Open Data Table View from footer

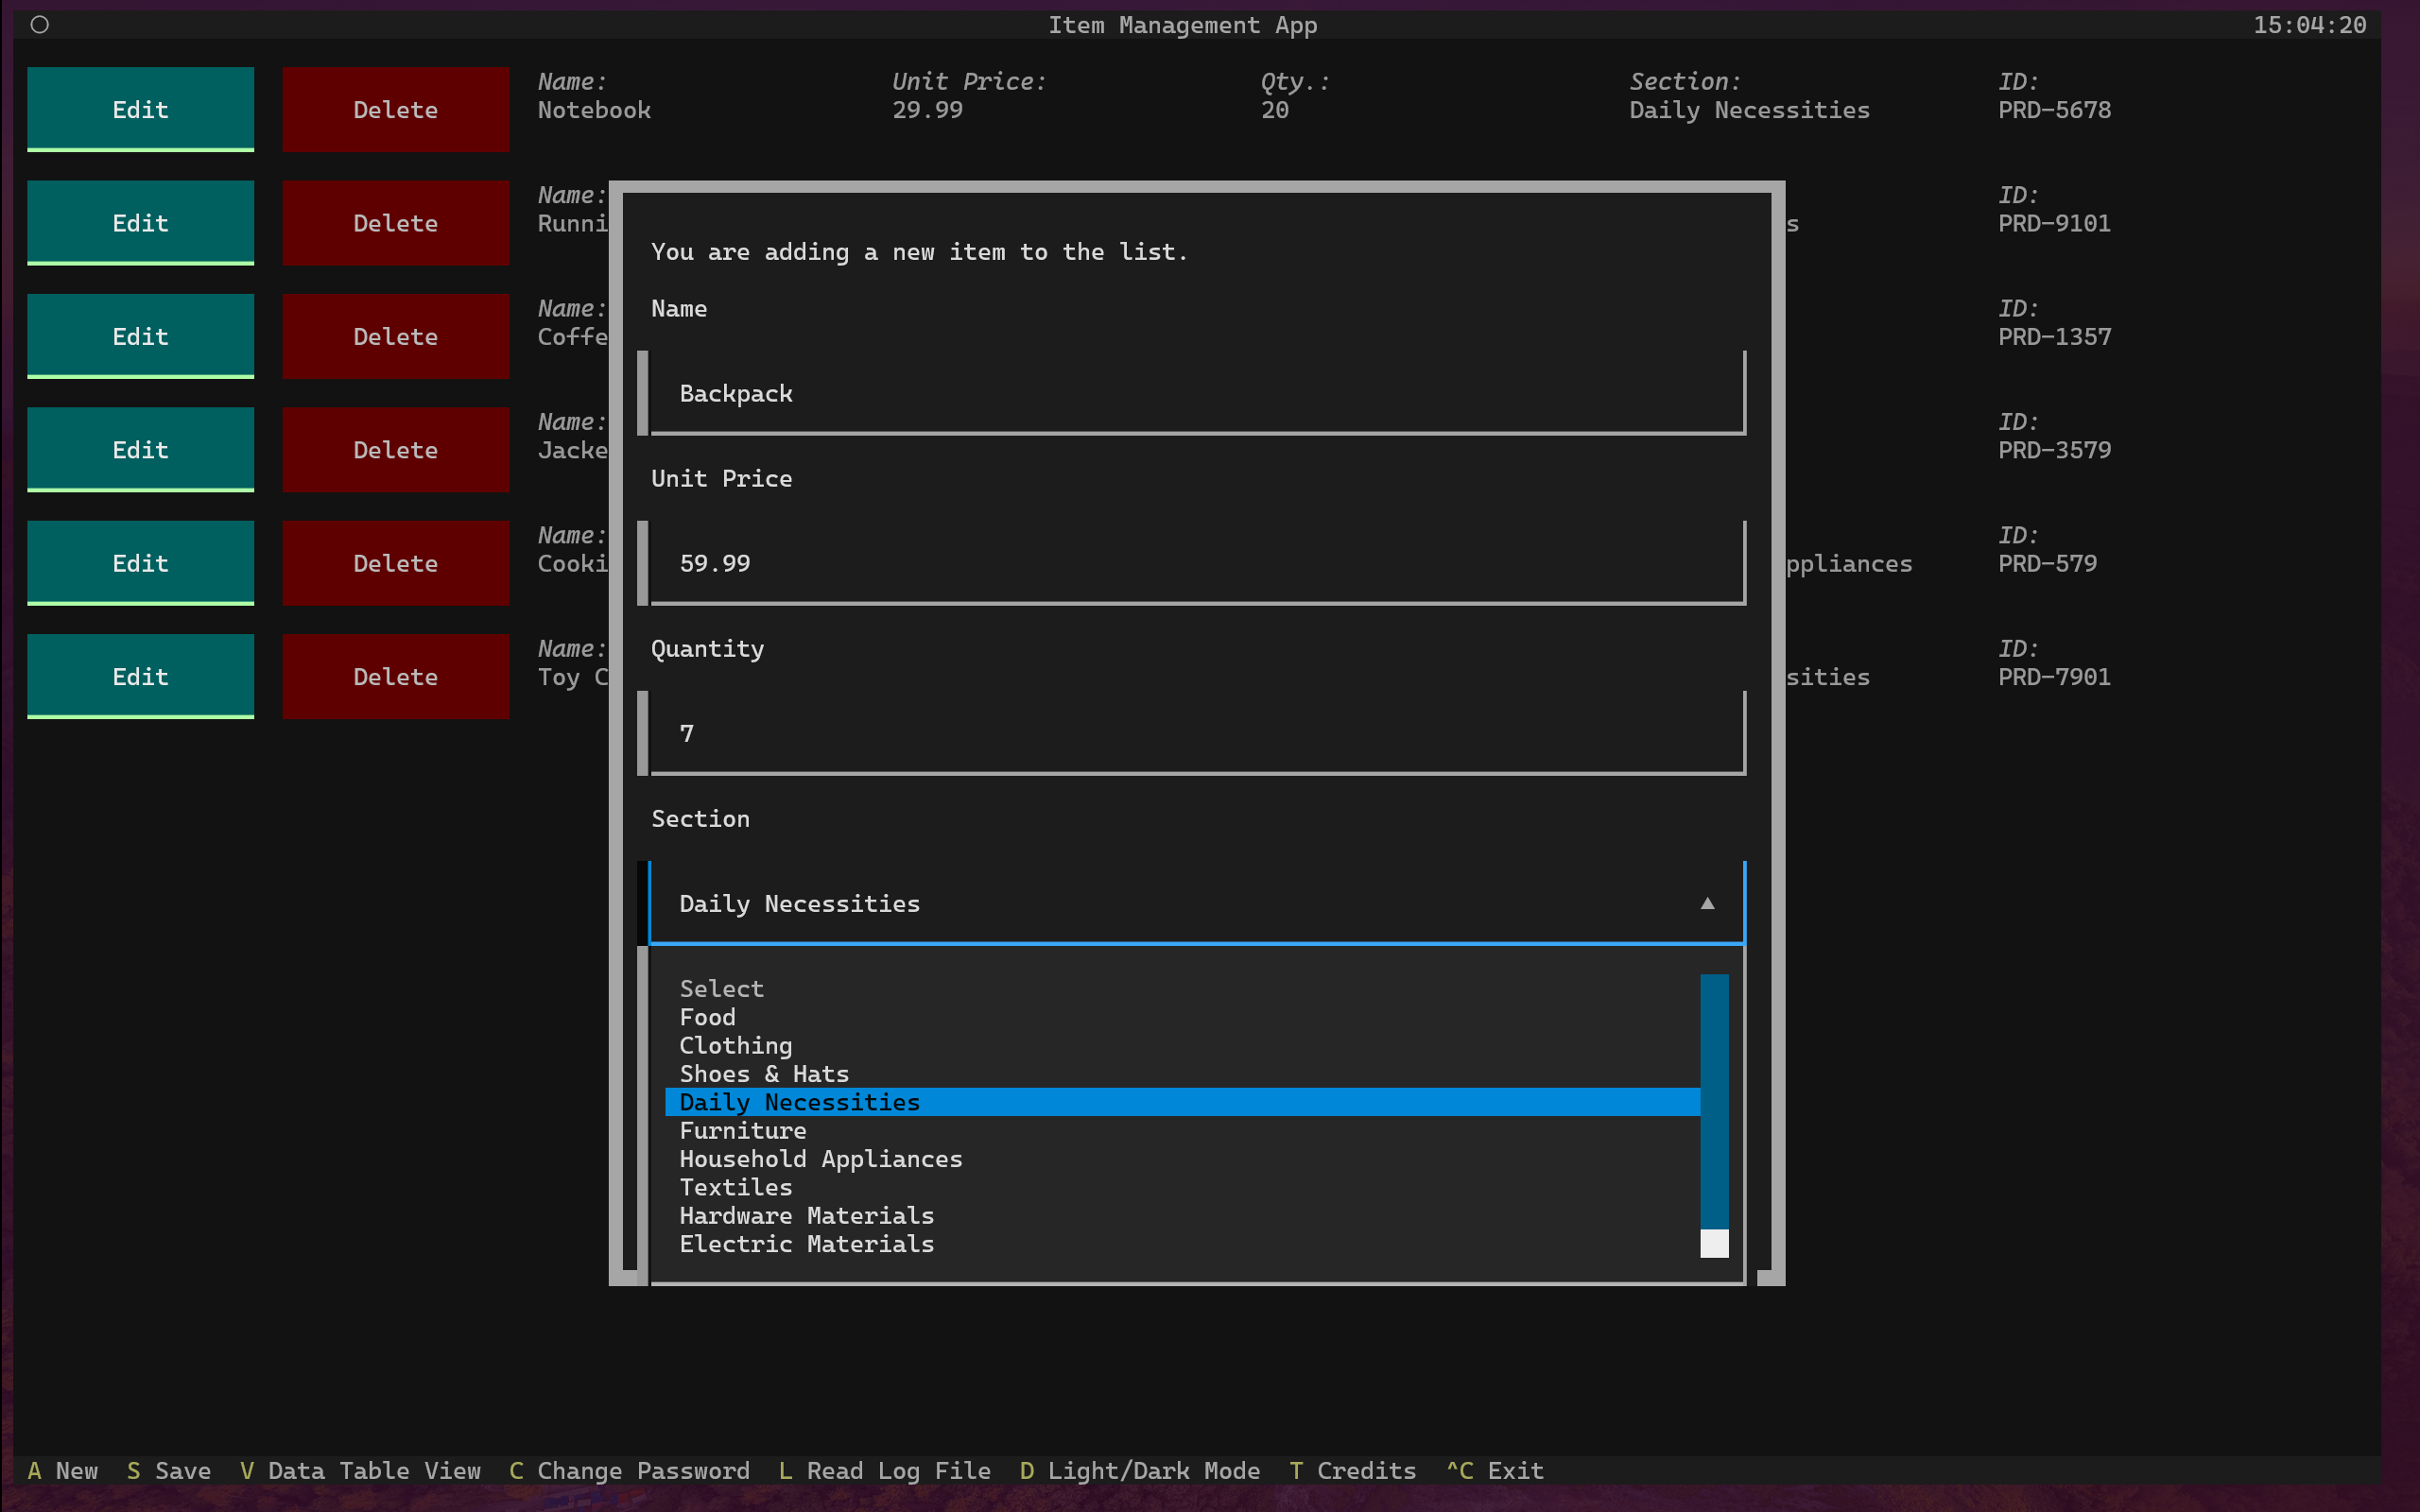360,1471
